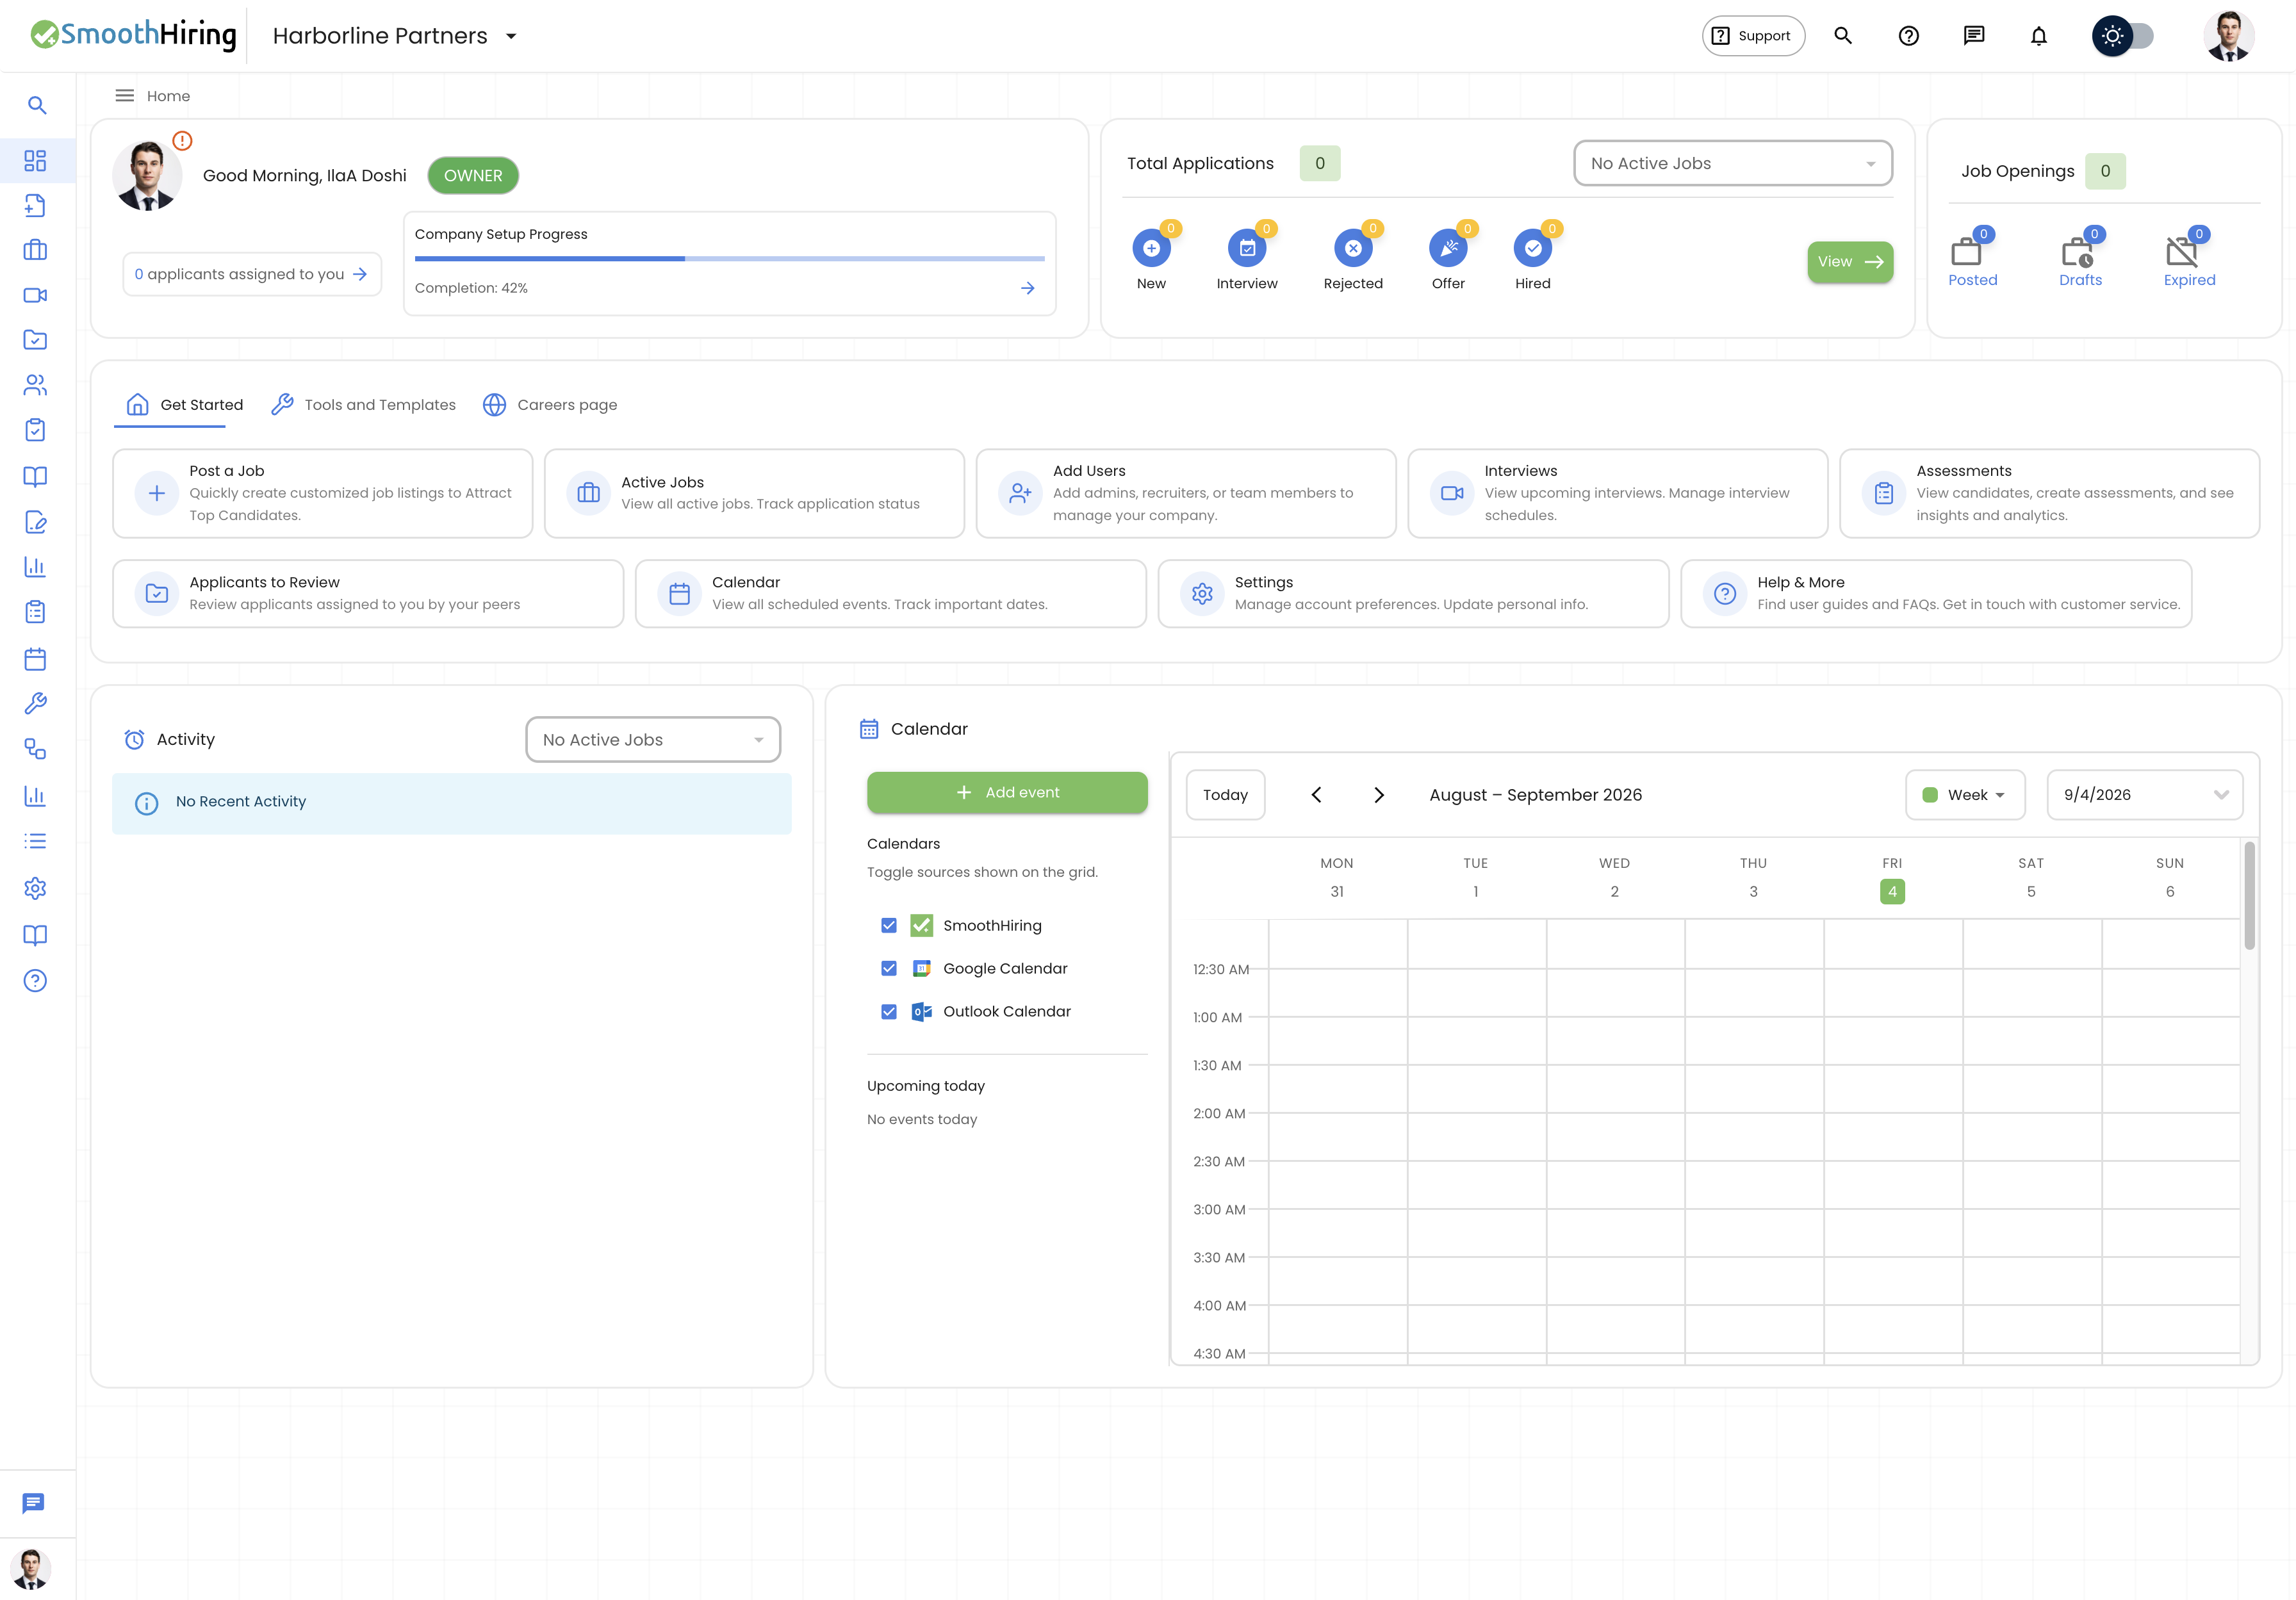Open the search icon in top header
This screenshot has height=1600, width=2296.
coord(1843,36)
